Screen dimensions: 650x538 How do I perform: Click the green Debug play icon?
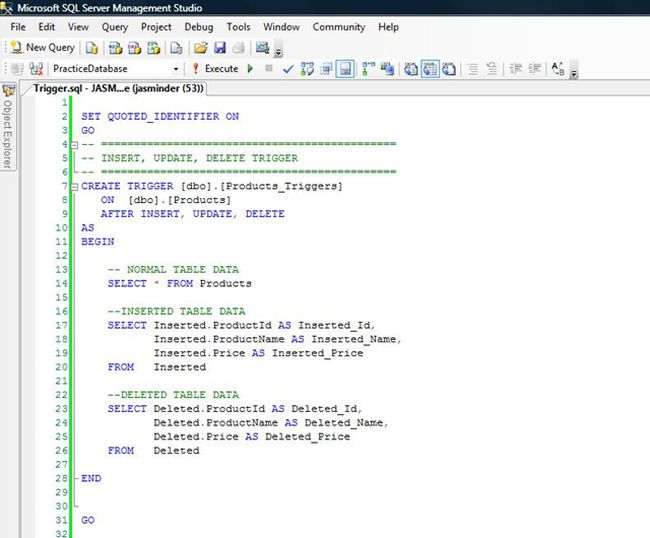point(249,69)
